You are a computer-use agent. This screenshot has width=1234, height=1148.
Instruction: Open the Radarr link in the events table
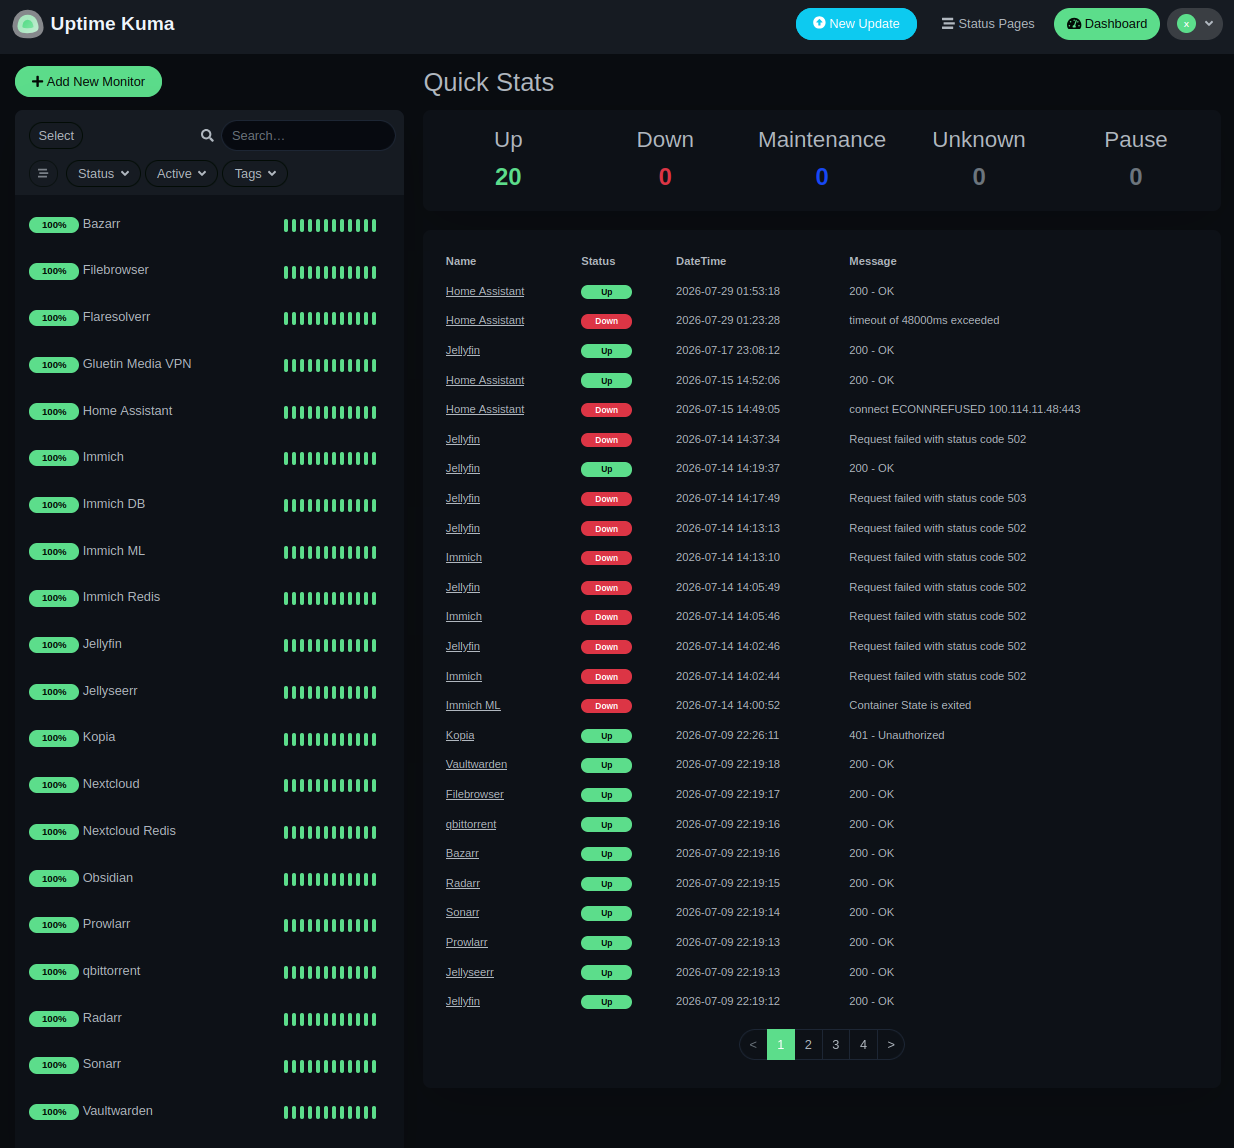[x=463, y=883]
